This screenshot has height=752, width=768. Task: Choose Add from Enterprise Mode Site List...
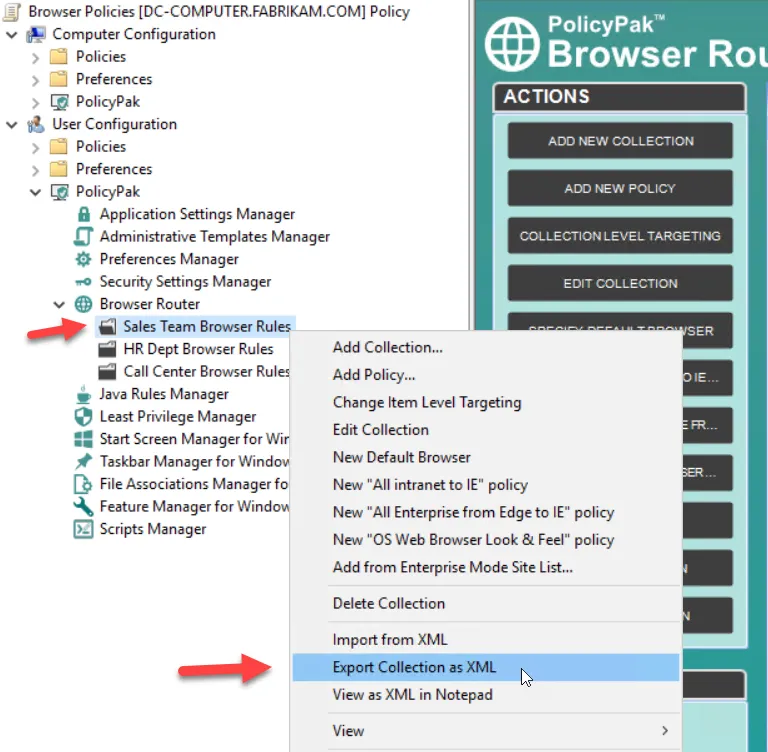point(485,567)
